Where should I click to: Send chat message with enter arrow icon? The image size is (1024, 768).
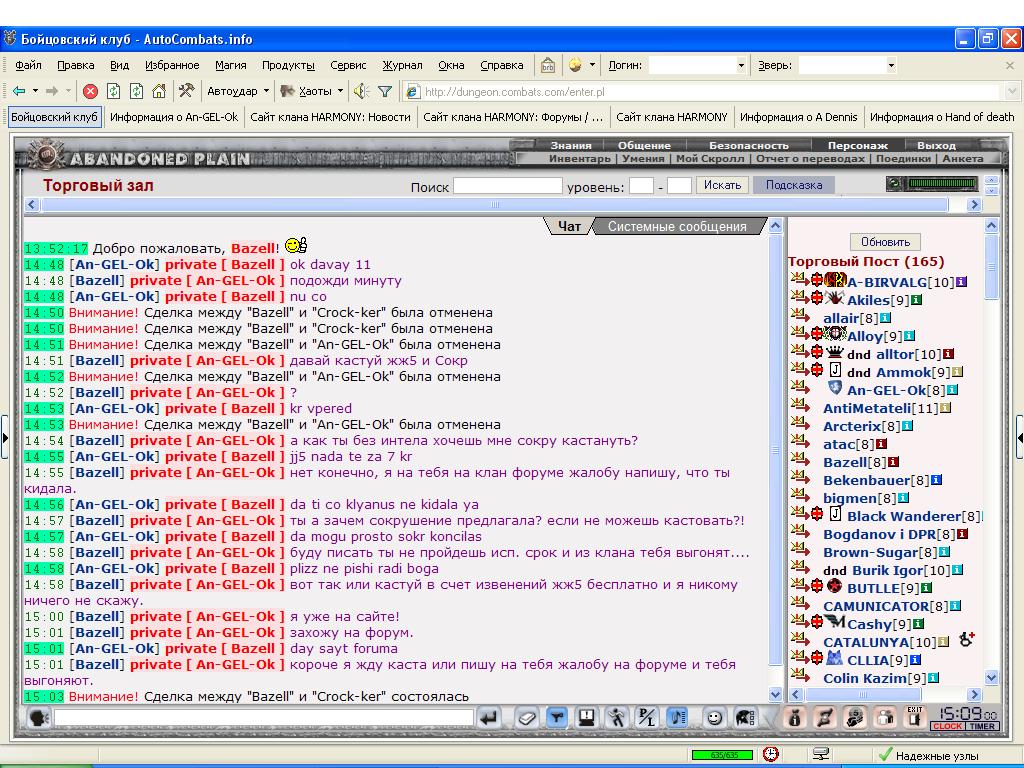pos(488,718)
